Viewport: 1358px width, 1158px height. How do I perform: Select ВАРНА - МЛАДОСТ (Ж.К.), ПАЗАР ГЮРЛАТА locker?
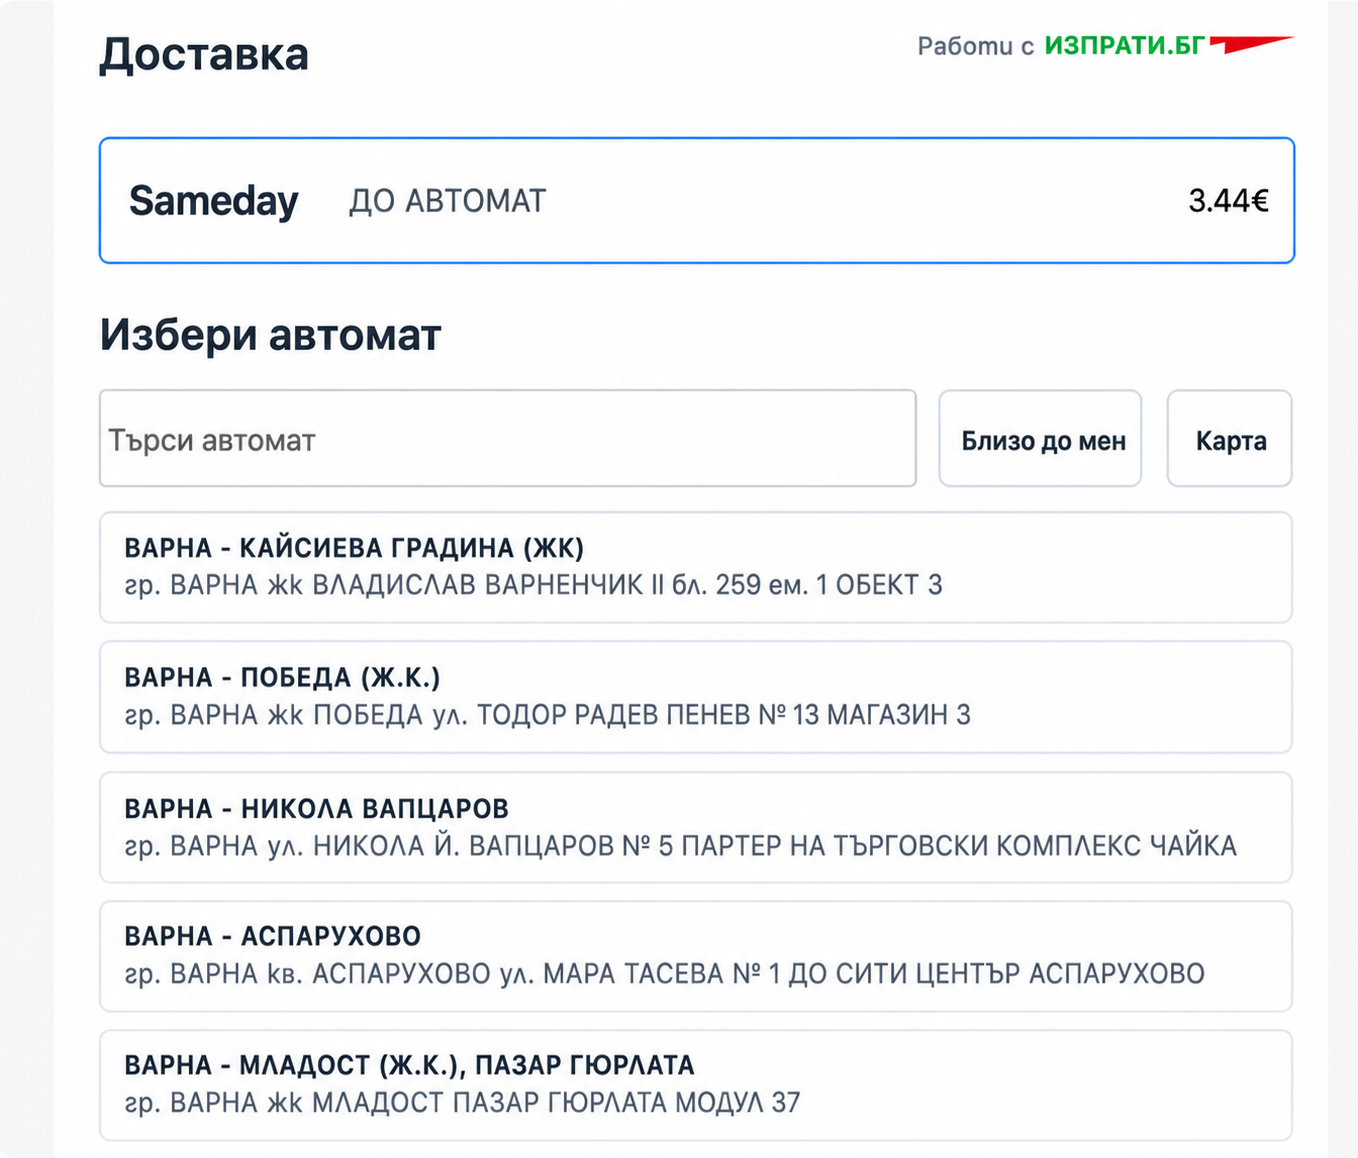coord(696,1085)
